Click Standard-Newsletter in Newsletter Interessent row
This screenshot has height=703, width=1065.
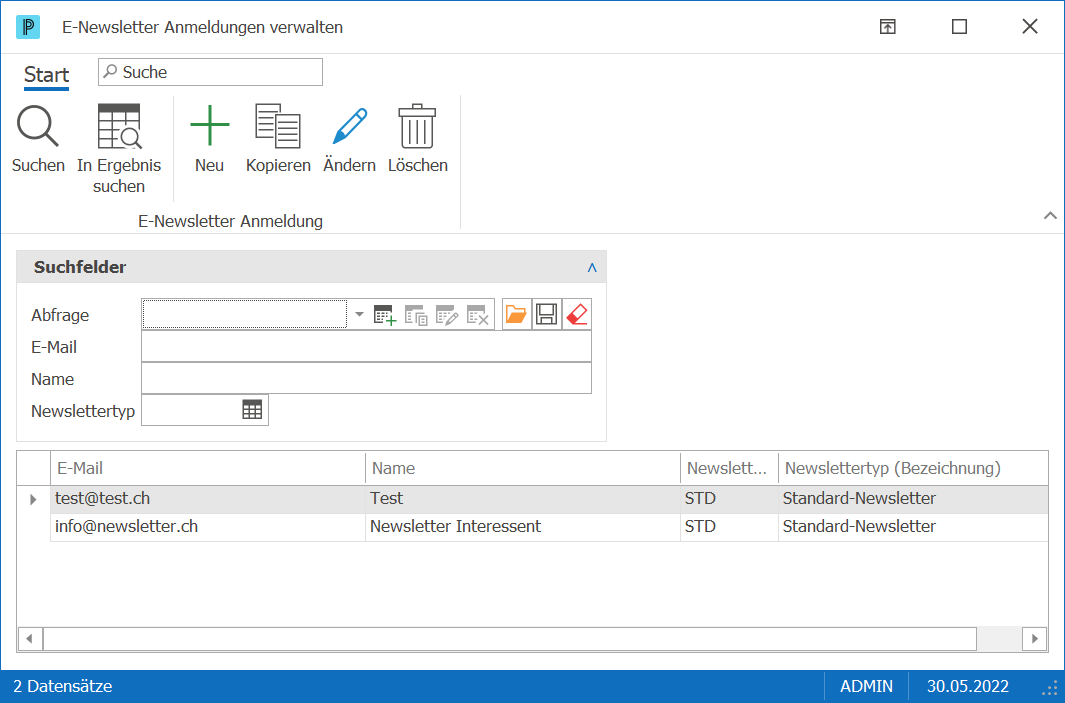coord(913,526)
